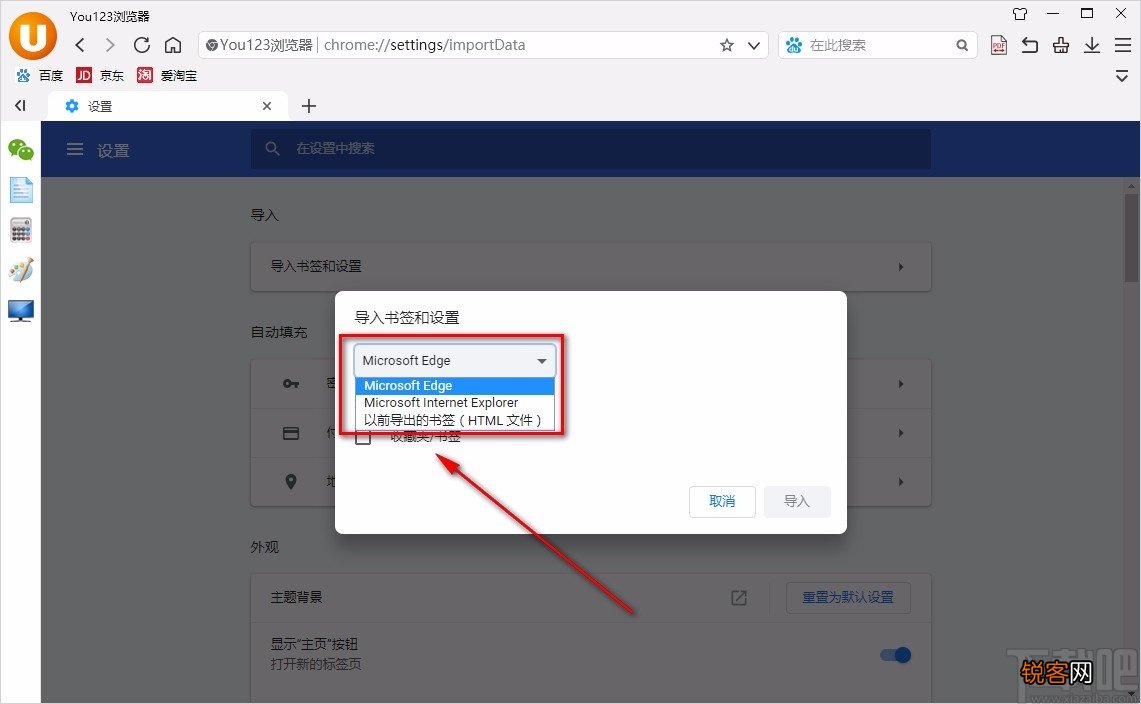Launch the calculator from the sidebar

[x=21, y=230]
